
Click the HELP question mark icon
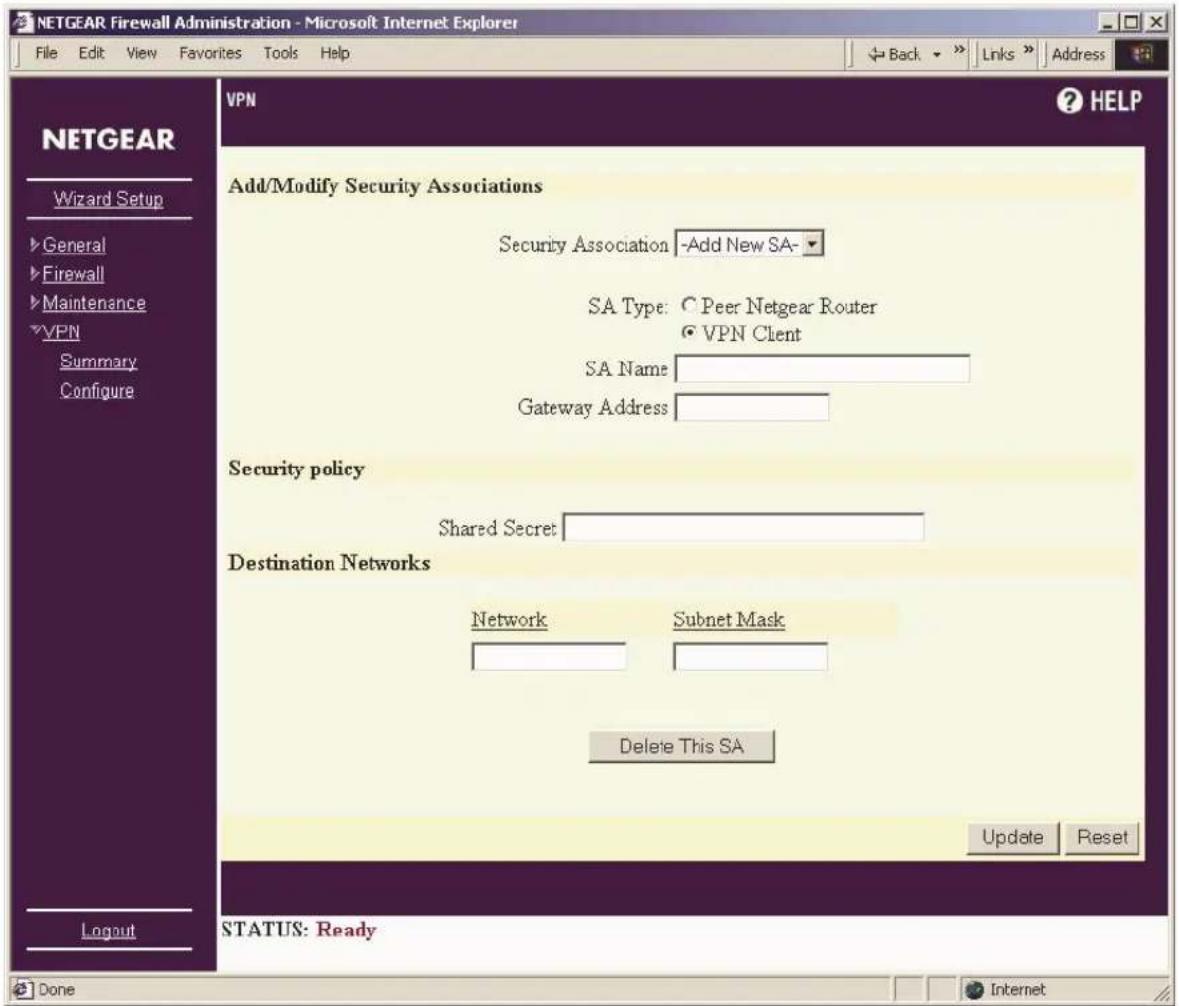pyautogui.click(x=1069, y=101)
